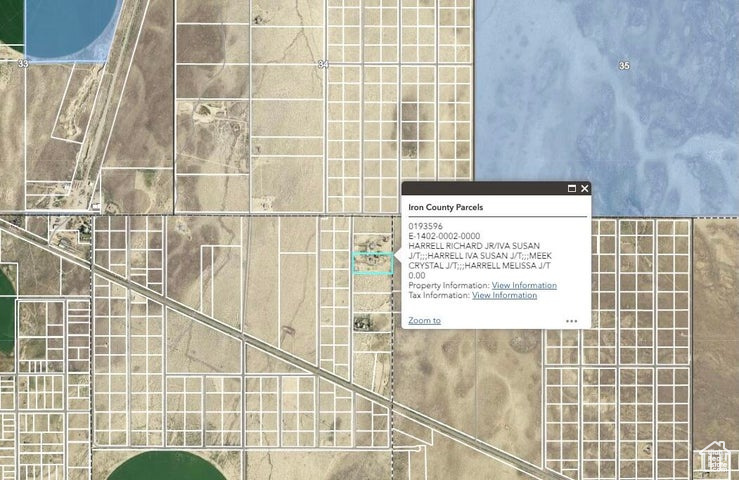Click the popup pointer arrow beside parcel

(397, 256)
